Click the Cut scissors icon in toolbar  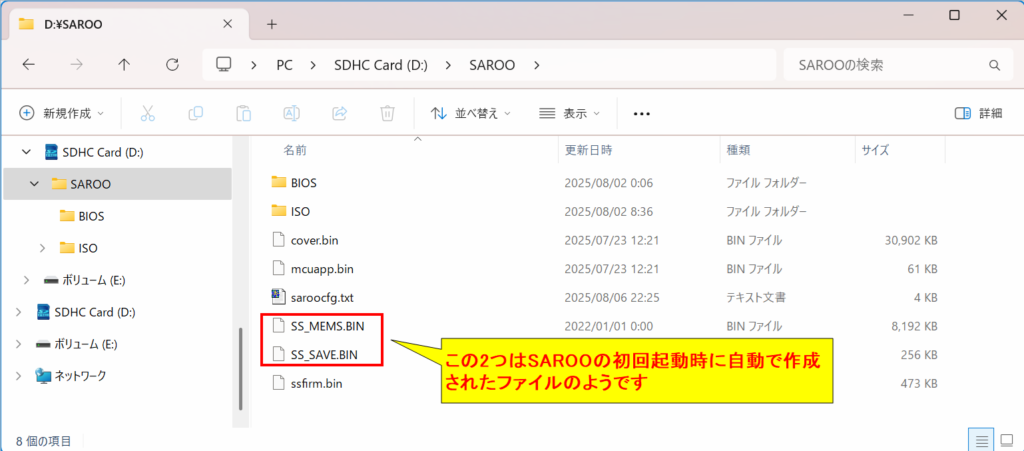[x=147, y=113]
